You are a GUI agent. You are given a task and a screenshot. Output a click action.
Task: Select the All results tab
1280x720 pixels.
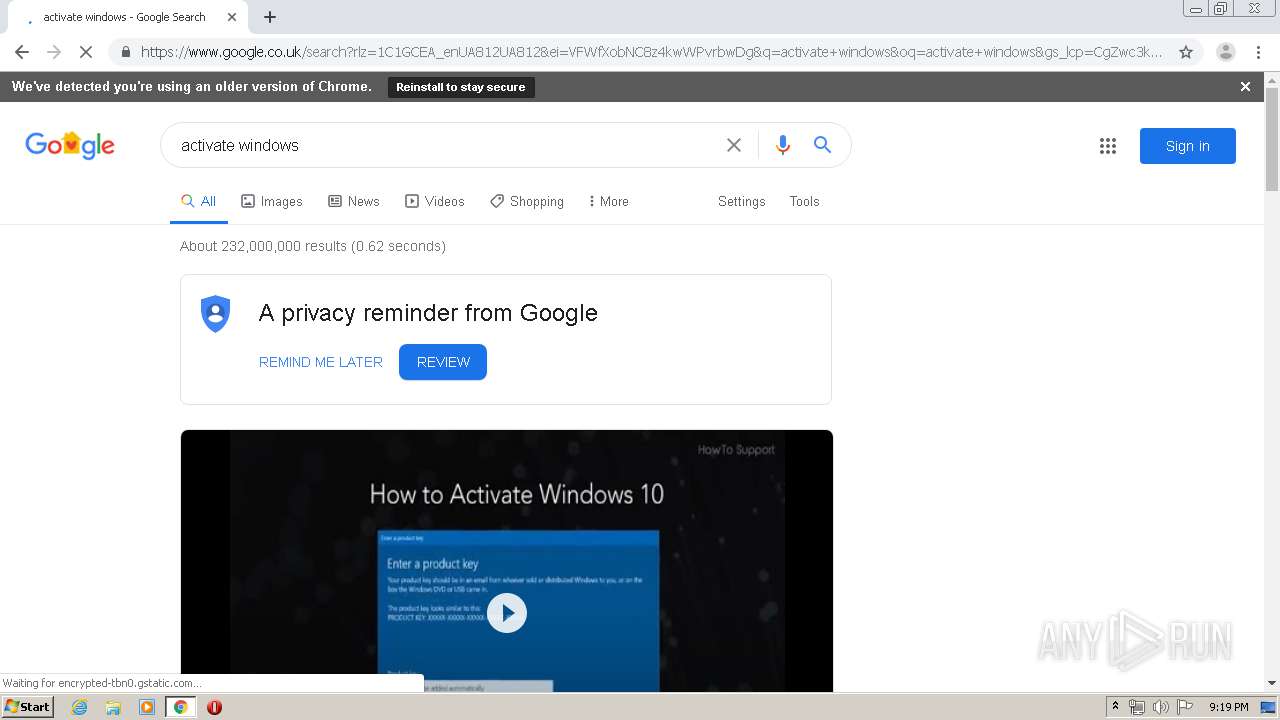click(x=198, y=201)
